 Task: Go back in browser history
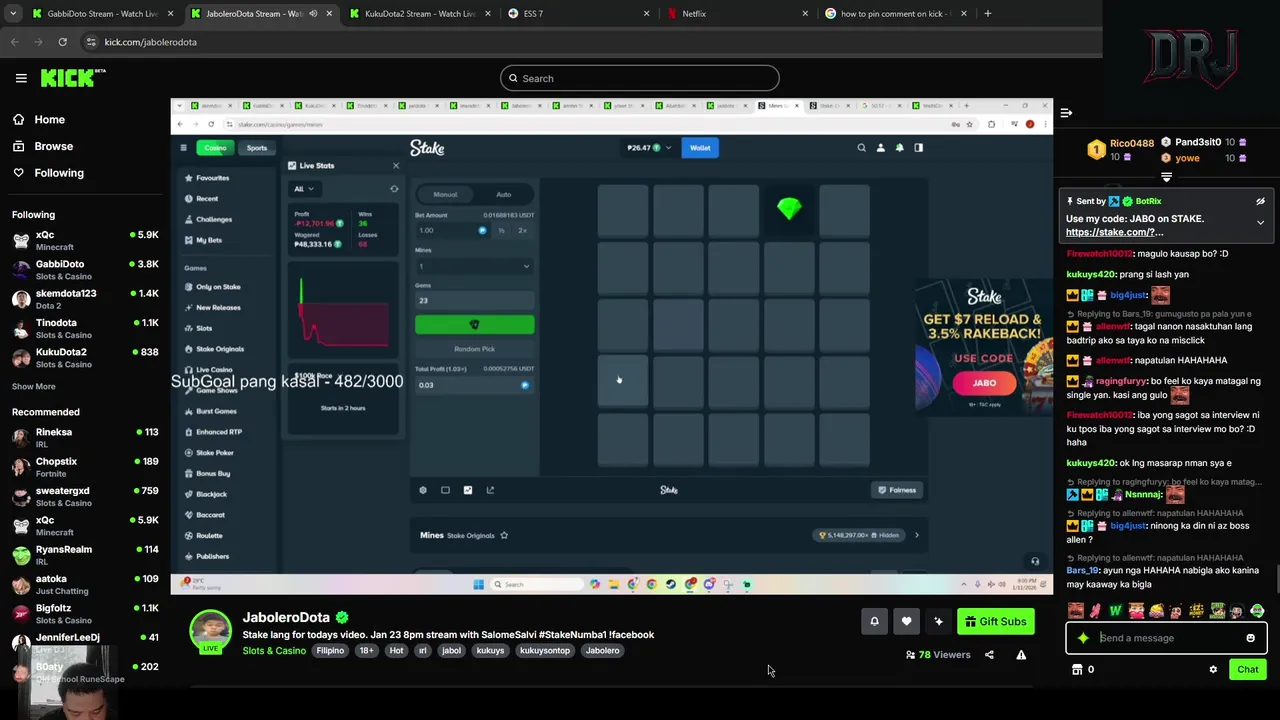[x=14, y=42]
